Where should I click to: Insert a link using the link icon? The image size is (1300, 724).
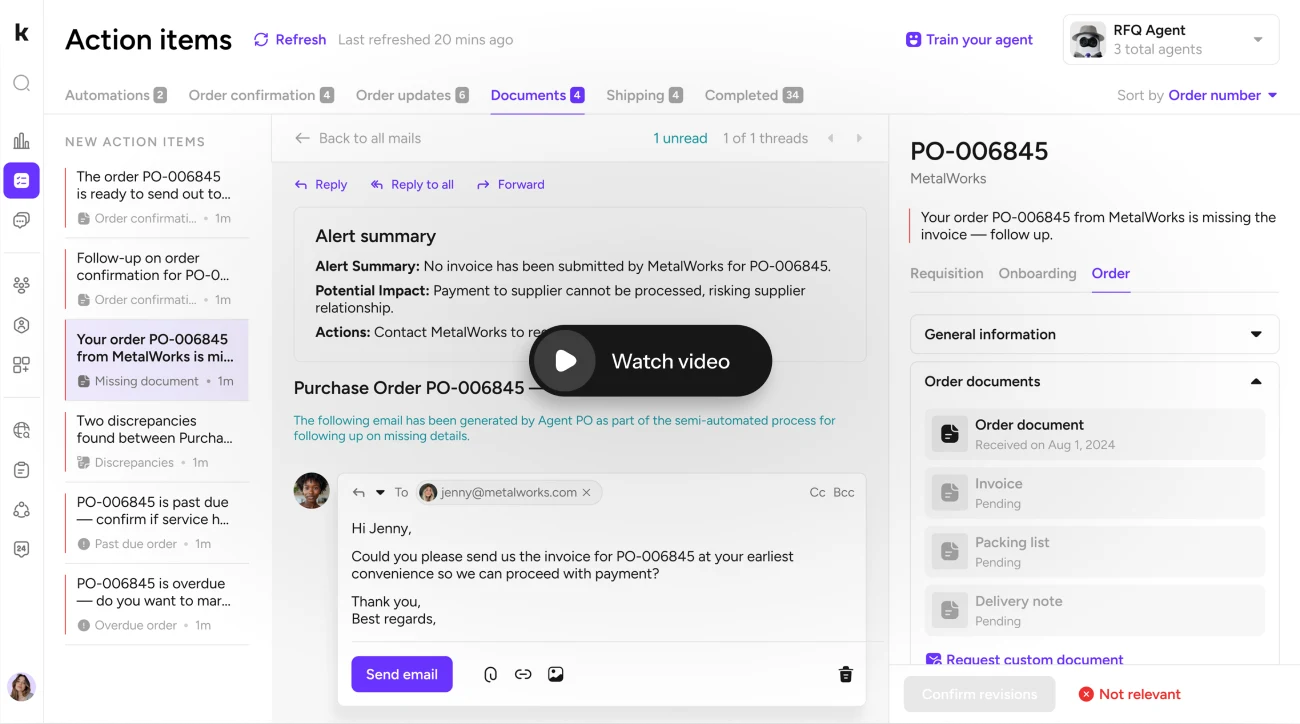point(523,674)
